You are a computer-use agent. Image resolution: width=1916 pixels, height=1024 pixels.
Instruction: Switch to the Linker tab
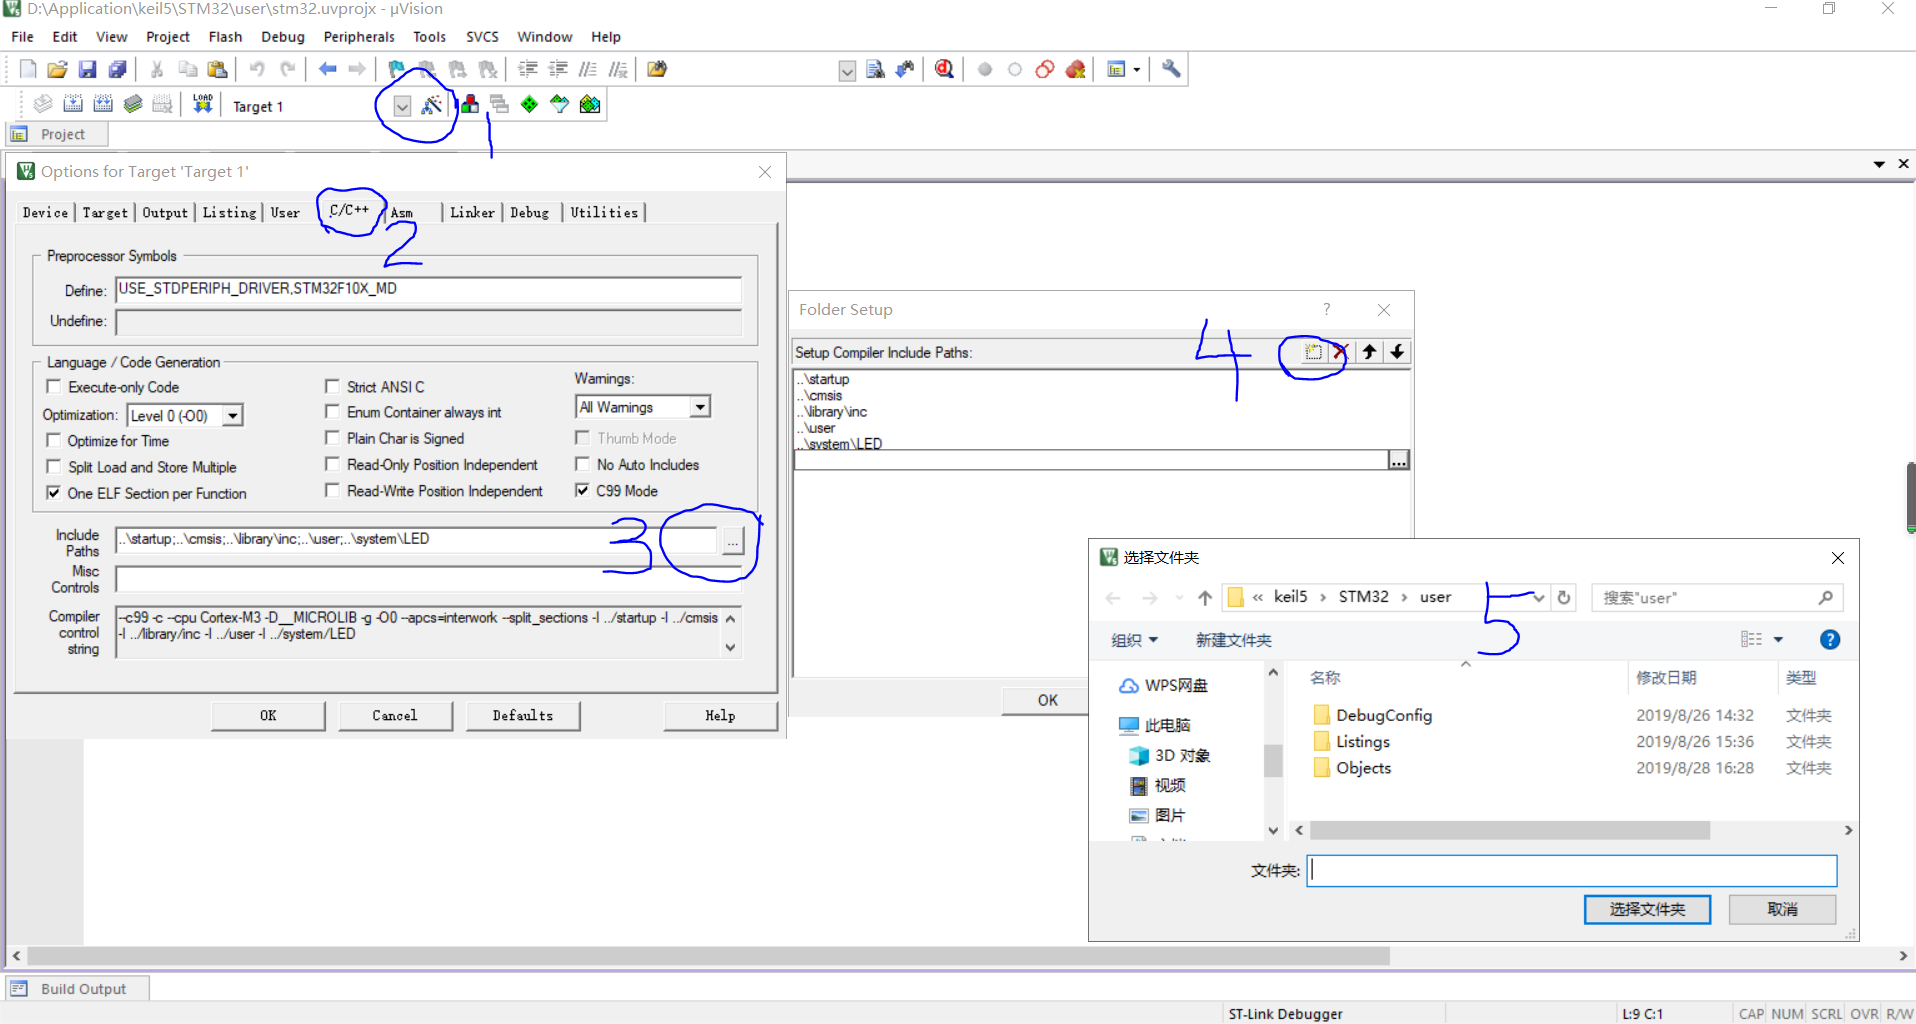coord(472,212)
